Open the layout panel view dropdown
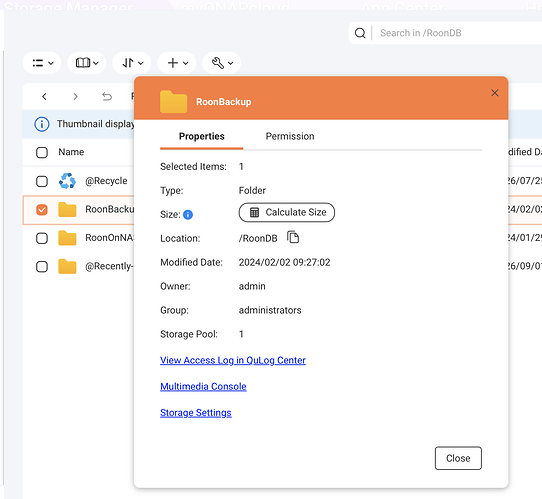The image size is (542, 499). click(x=87, y=63)
